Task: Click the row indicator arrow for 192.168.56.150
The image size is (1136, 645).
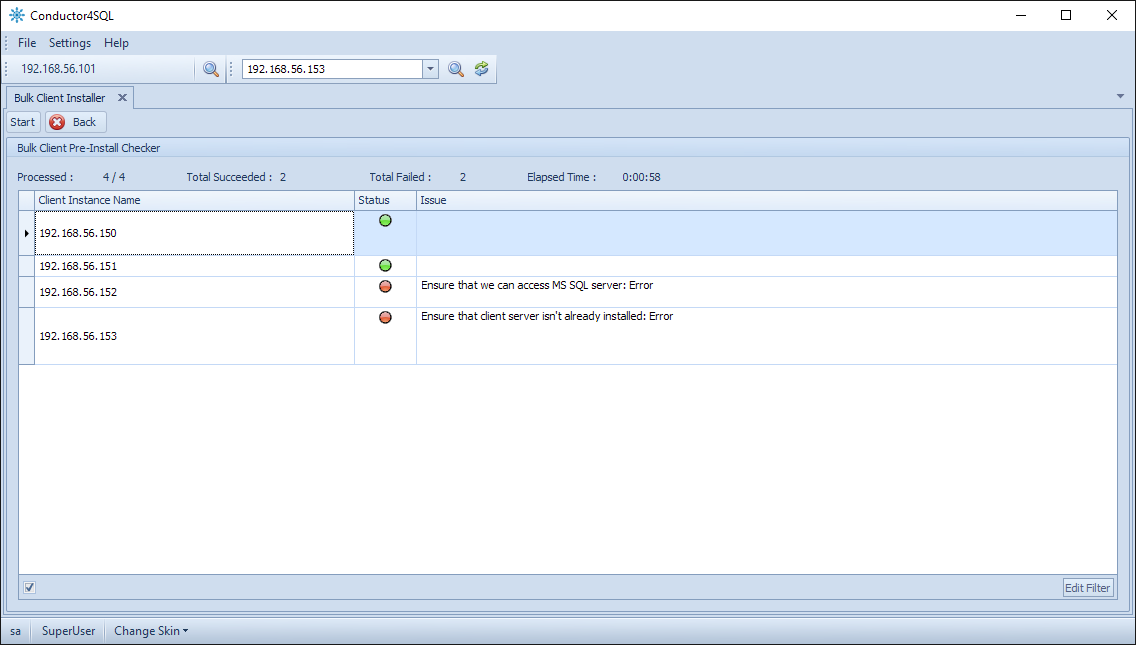Action: click(x=27, y=233)
